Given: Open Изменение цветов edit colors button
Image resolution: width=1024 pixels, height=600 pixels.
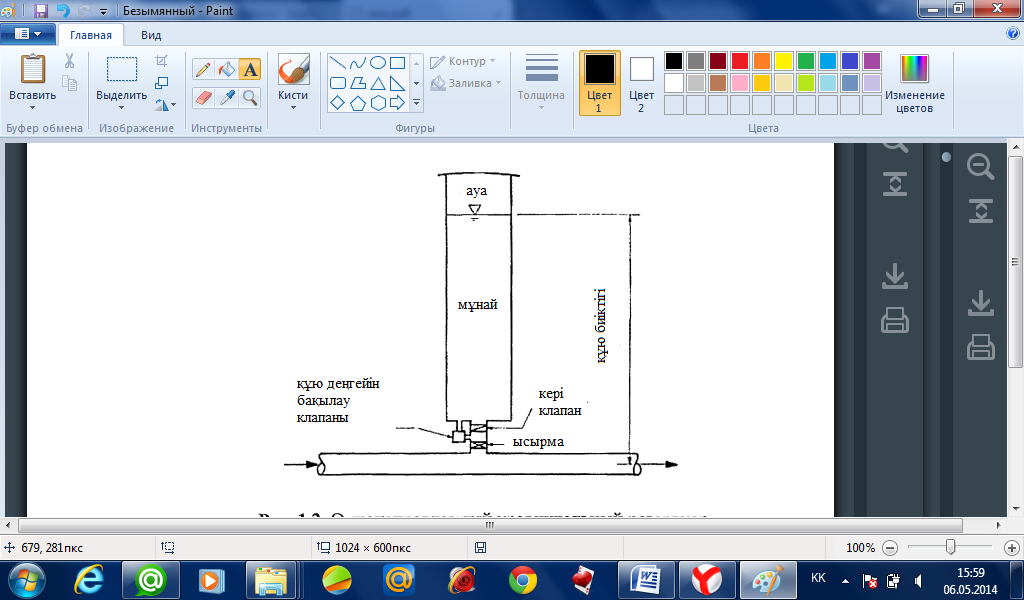Looking at the screenshot, I should click(914, 84).
